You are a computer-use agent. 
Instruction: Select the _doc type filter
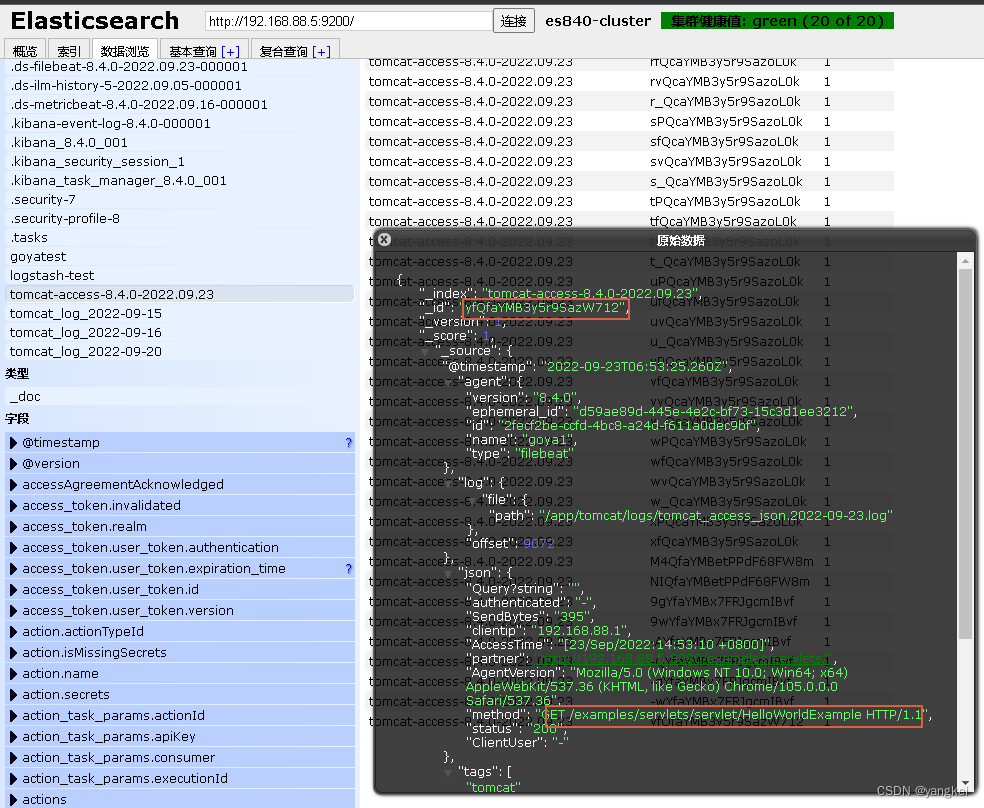coord(28,396)
